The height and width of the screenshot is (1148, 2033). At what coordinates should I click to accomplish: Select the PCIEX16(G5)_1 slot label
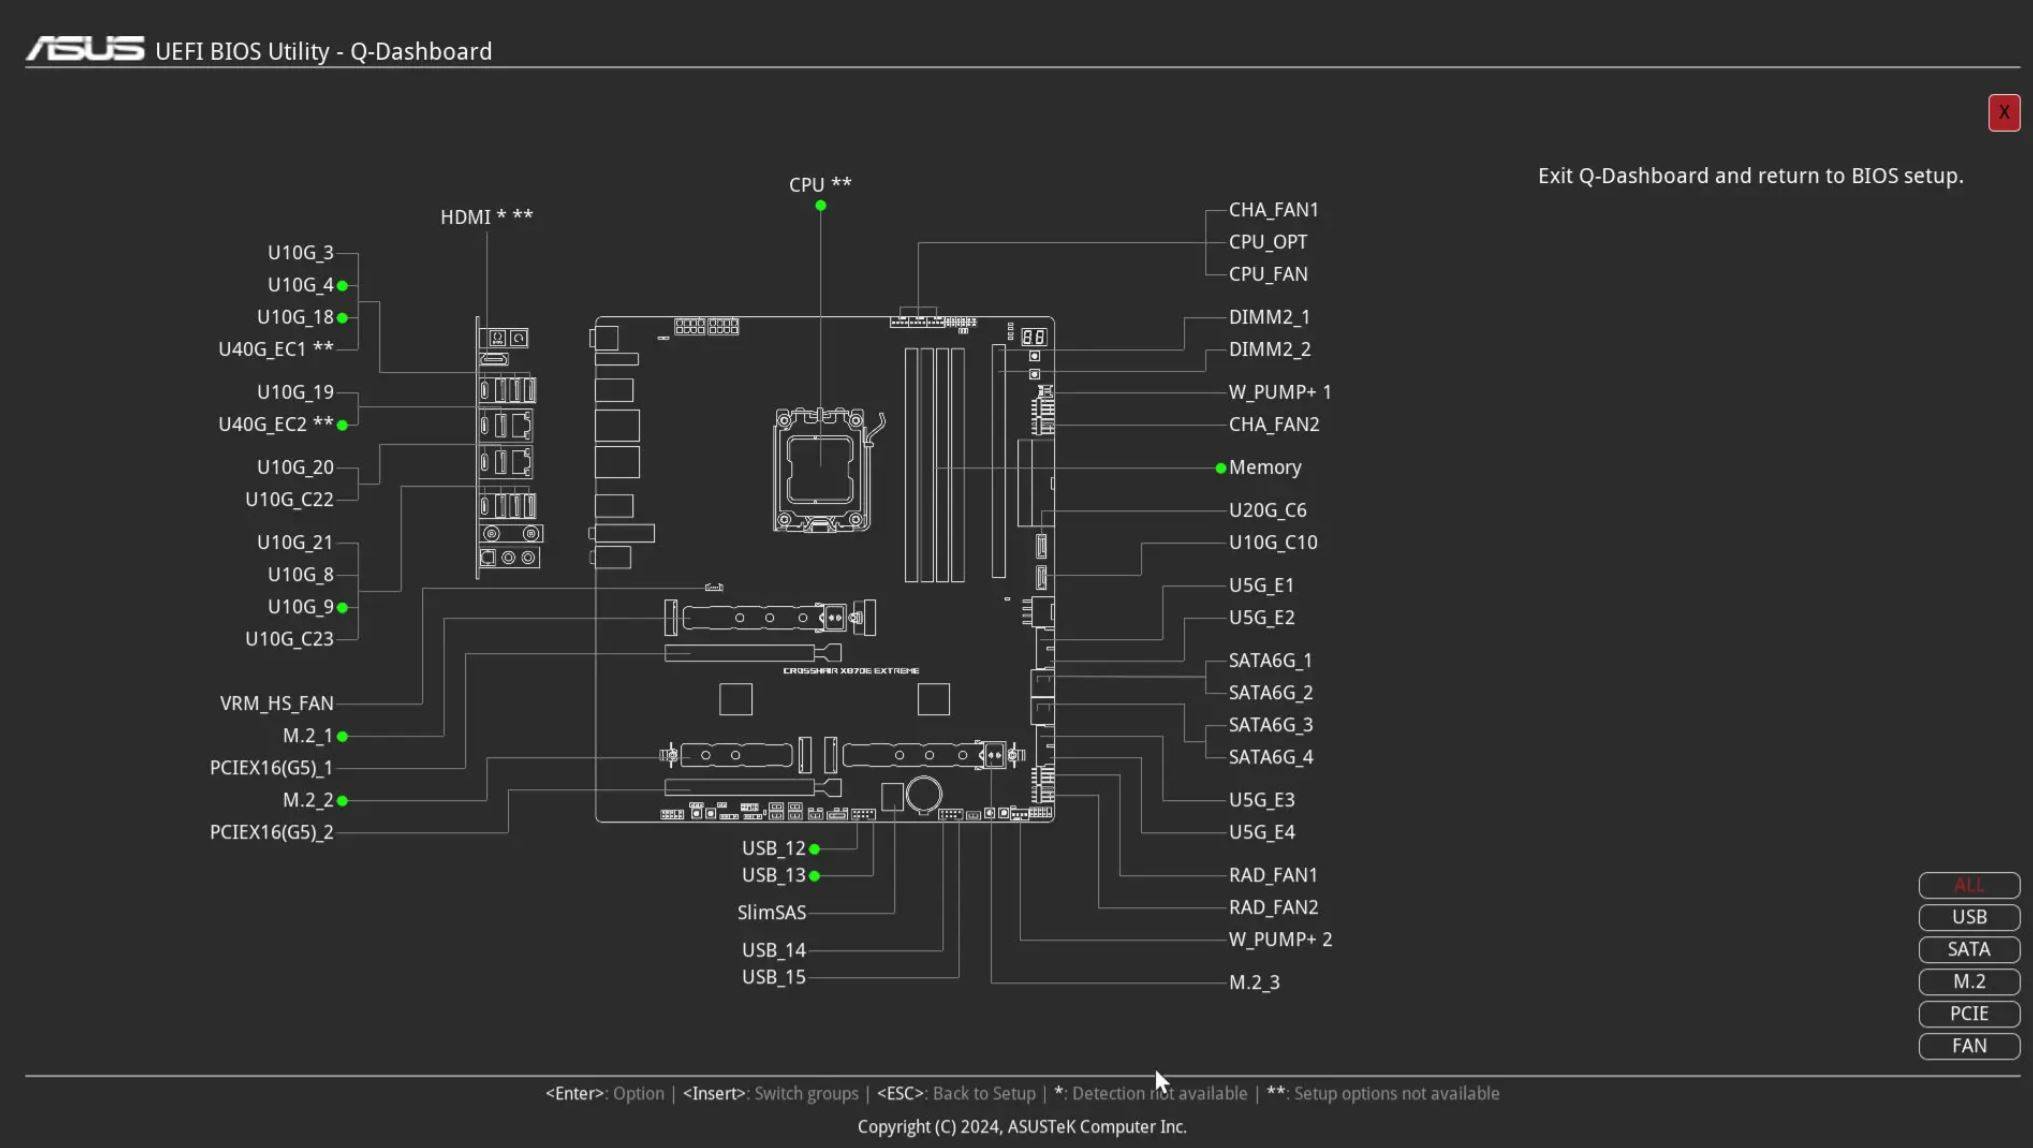(x=271, y=768)
